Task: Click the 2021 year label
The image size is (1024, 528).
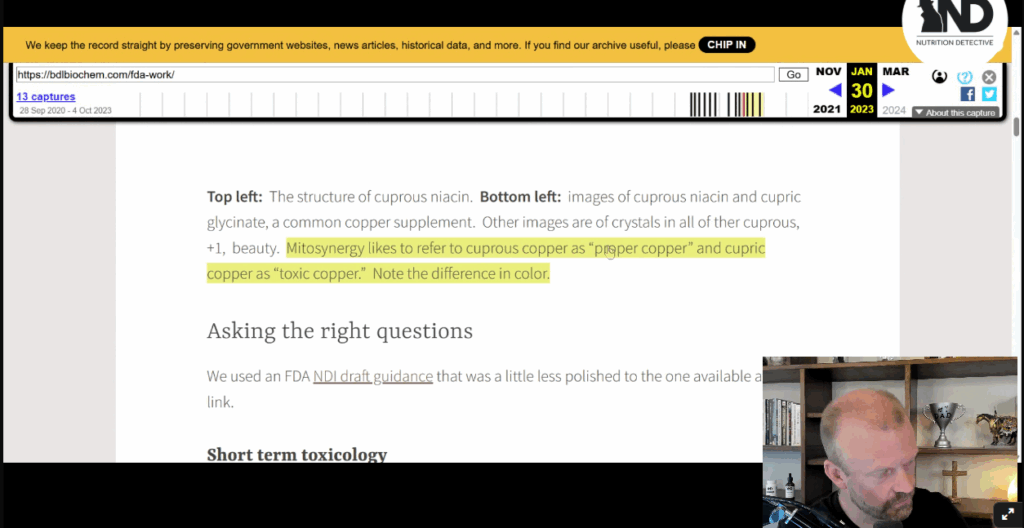Action: tap(827, 109)
